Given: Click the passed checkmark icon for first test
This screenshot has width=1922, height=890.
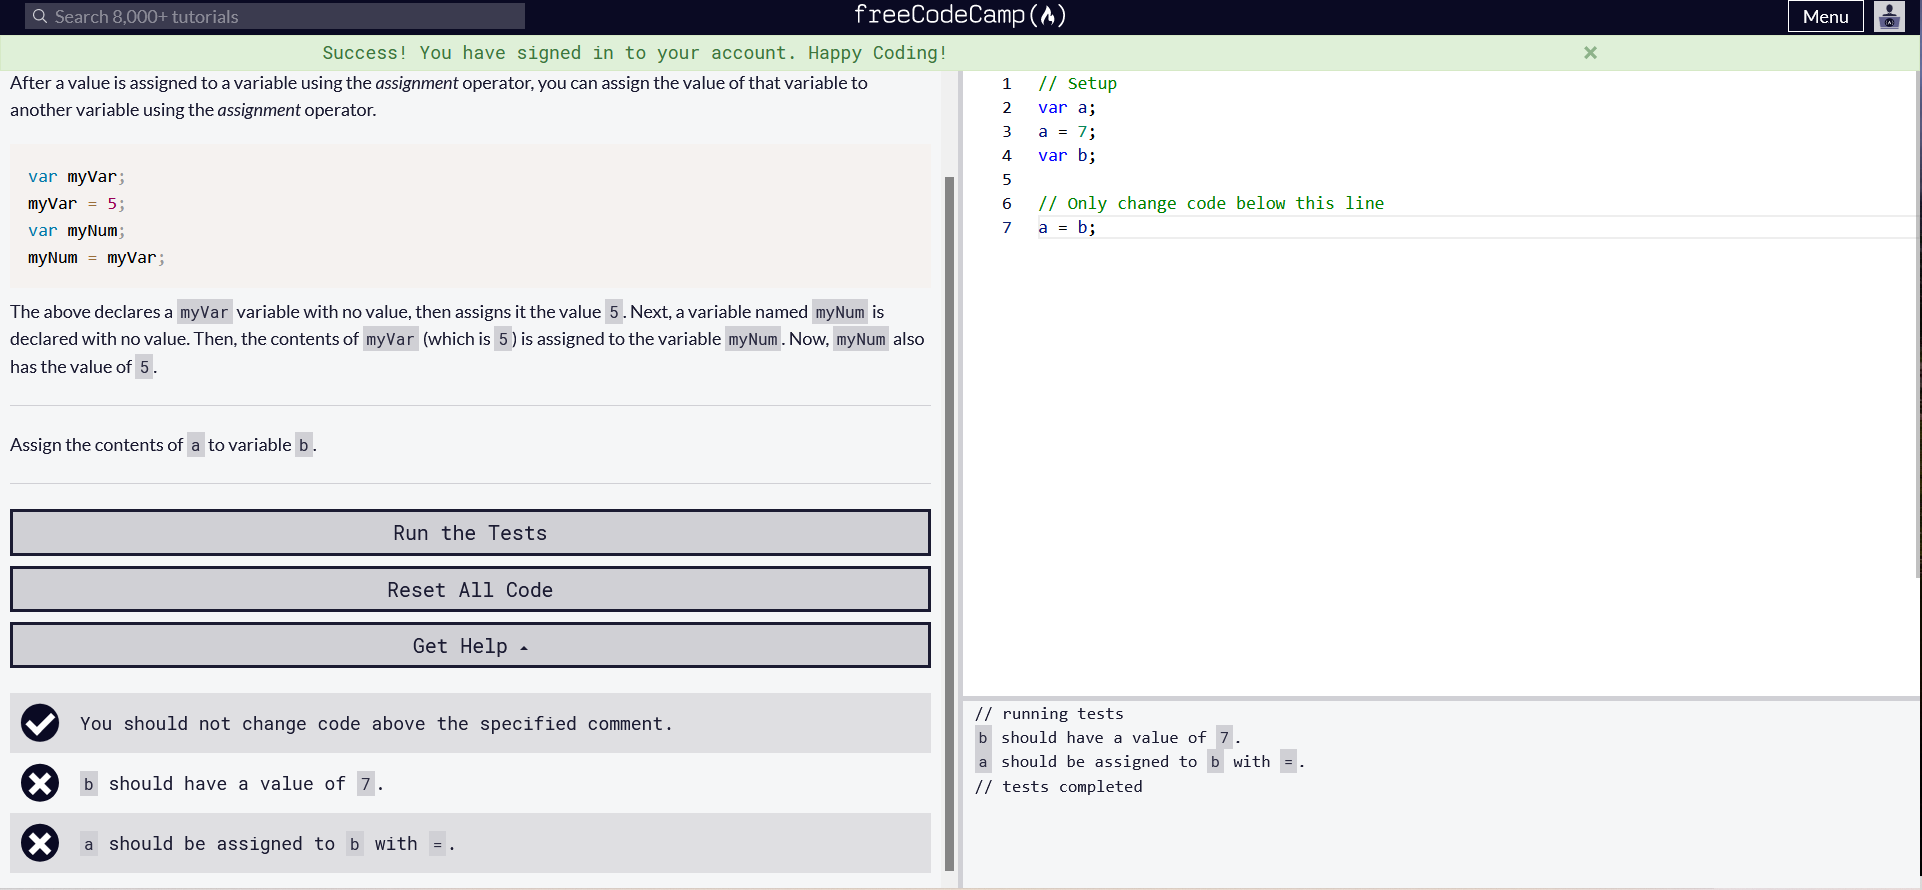Looking at the screenshot, I should (x=40, y=723).
